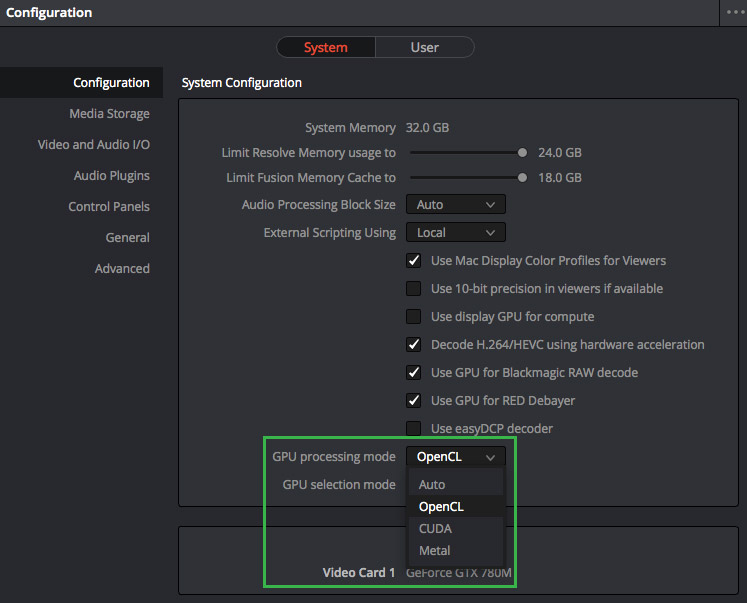The image size is (747, 603).
Task: Switch to the User tab
Action: (424, 47)
